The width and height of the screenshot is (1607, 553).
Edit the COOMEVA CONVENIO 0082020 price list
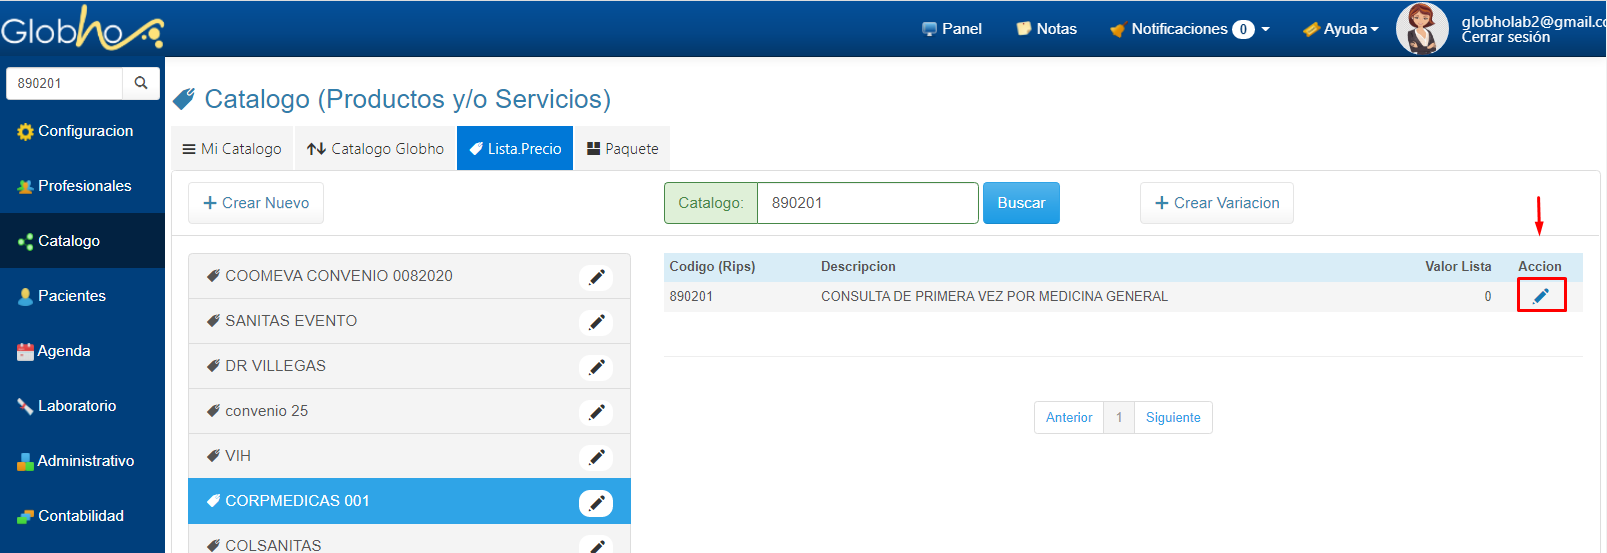click(x=596, y=277)
